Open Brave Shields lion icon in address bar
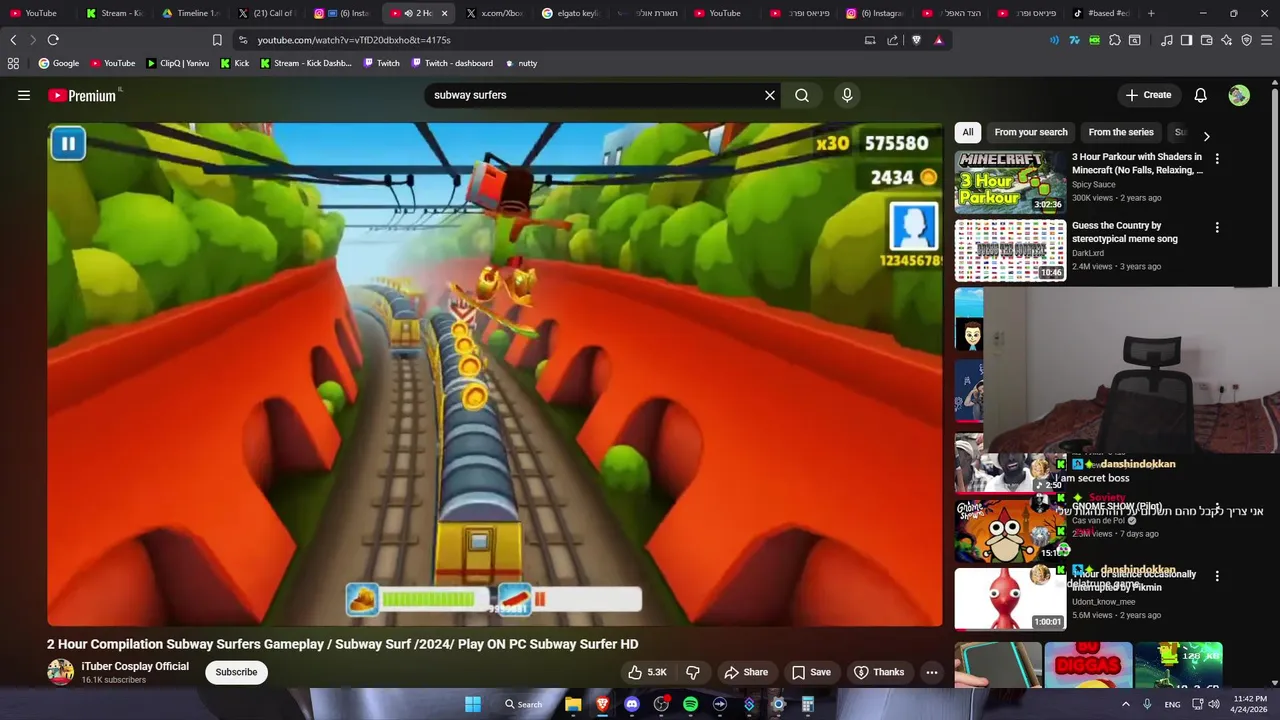1280x720 pixels. pos(916,40)
